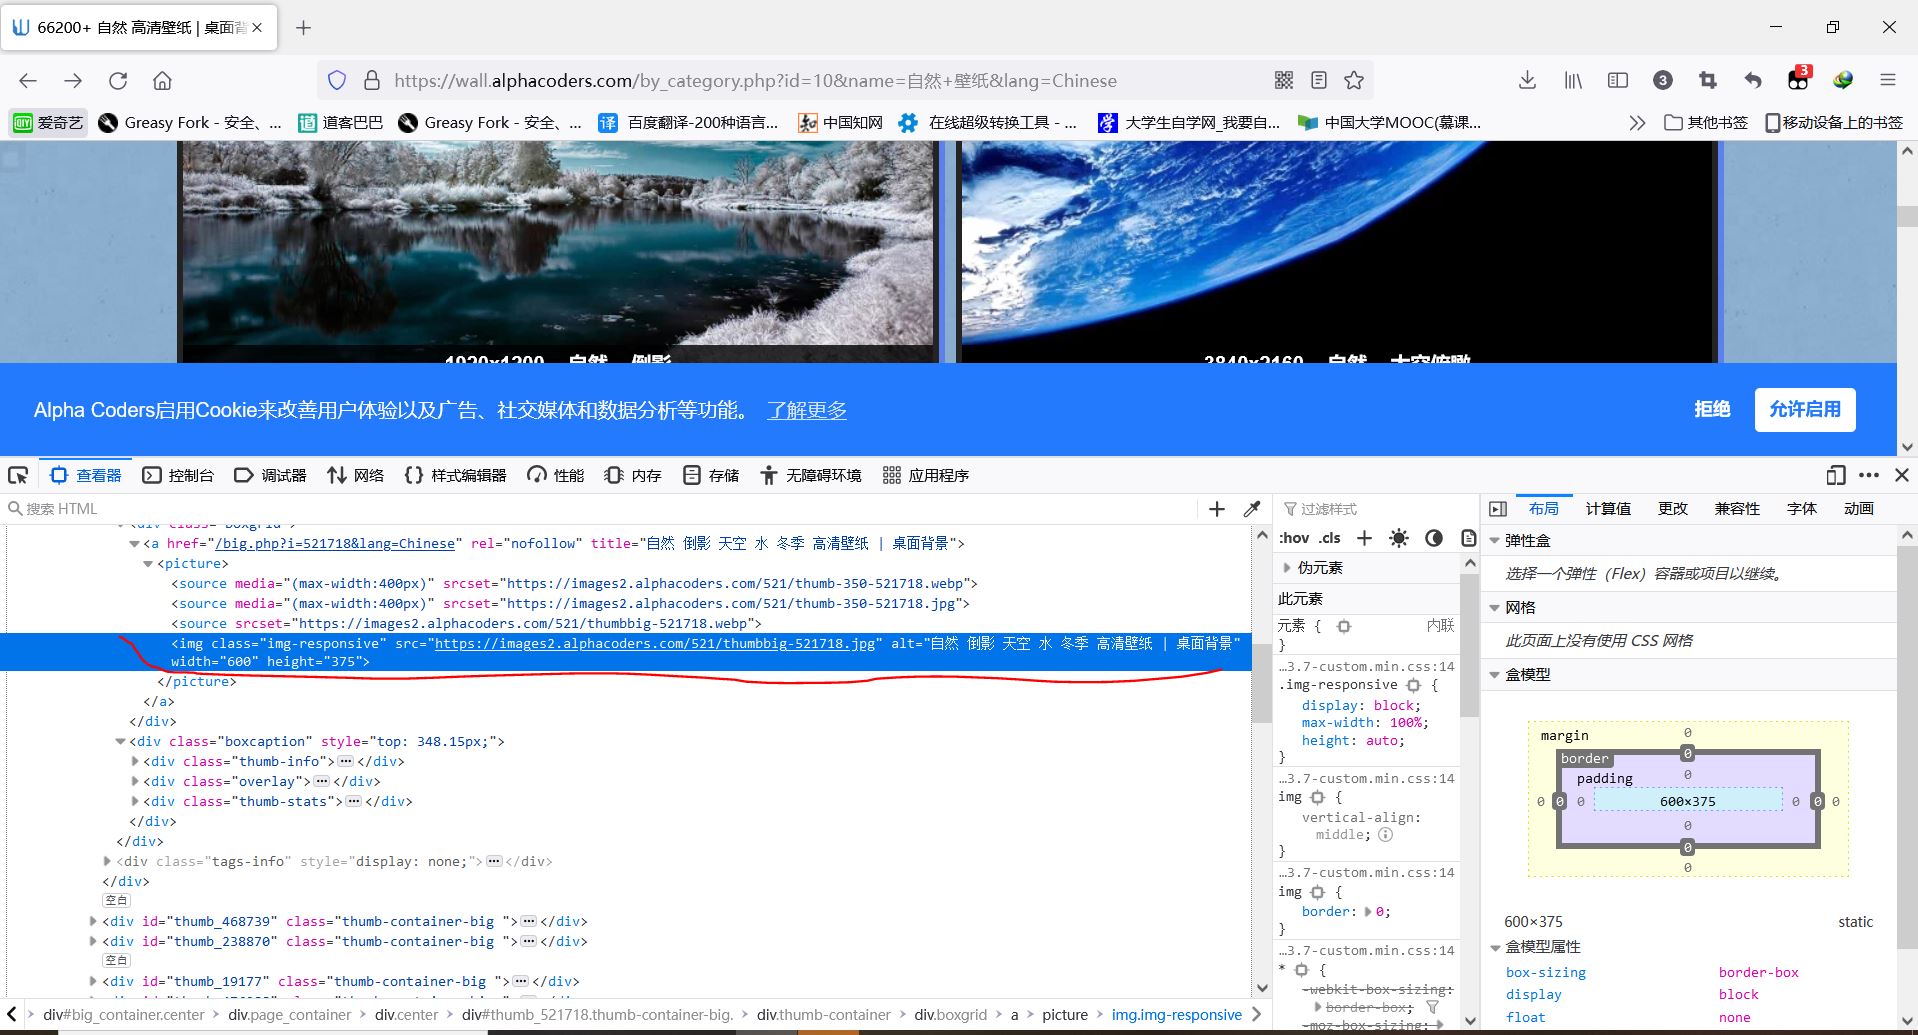Go to browser home page
The image size is (1918, 1035).
point(163,81)
